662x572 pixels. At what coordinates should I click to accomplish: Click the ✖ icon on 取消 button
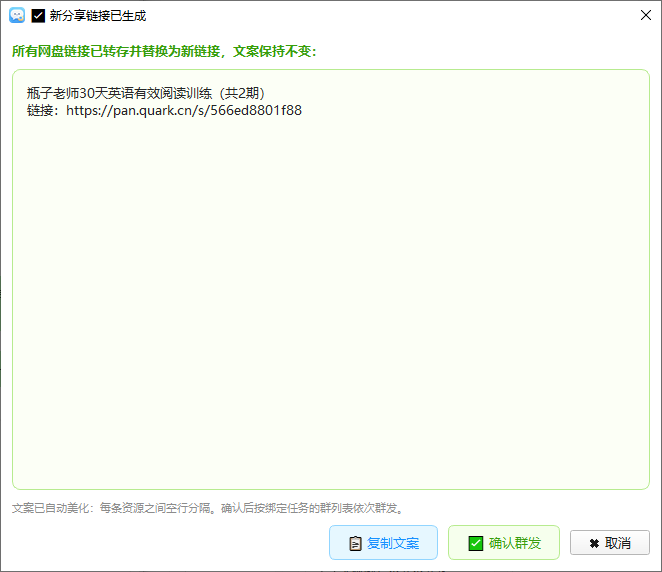click(x=594, y=543)
